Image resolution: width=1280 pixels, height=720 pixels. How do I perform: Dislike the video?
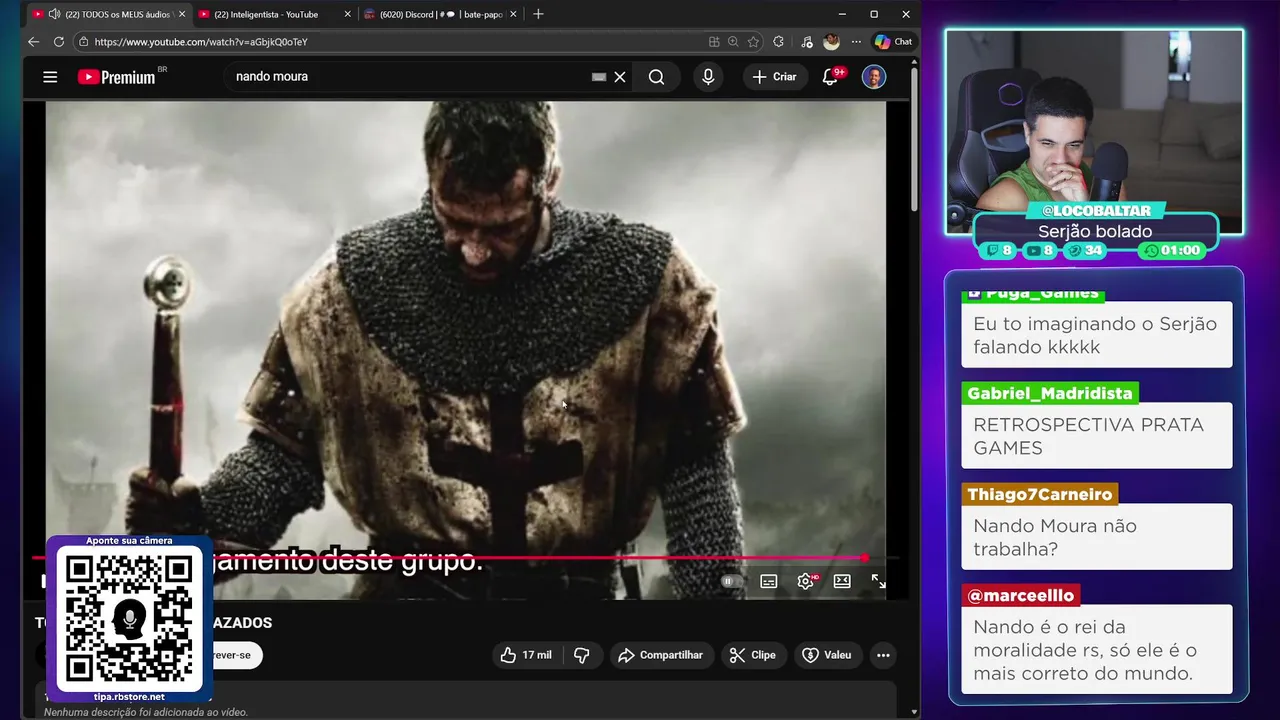(x=582, y=655)
